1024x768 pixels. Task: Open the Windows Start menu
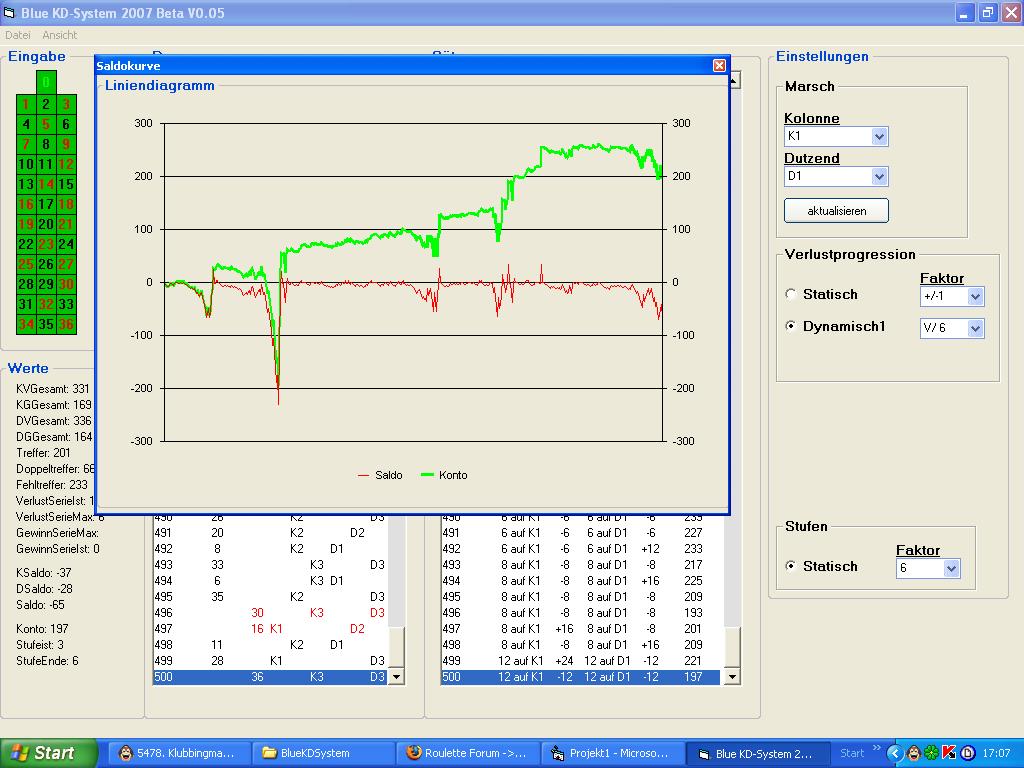(x=48, y=753)
